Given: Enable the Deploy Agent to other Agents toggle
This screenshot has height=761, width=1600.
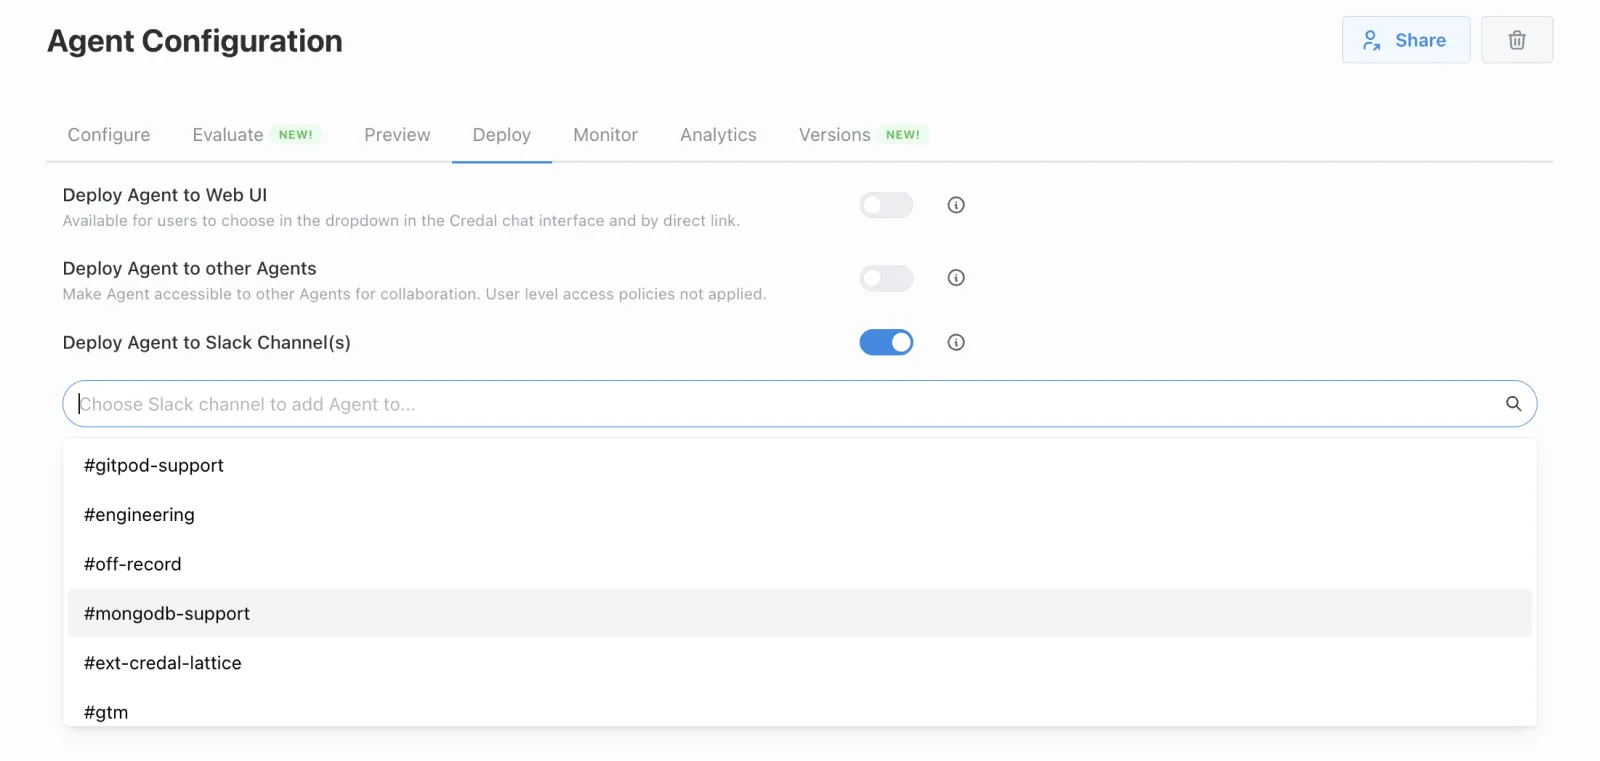Looking at the screenshot, I should 886,278.
